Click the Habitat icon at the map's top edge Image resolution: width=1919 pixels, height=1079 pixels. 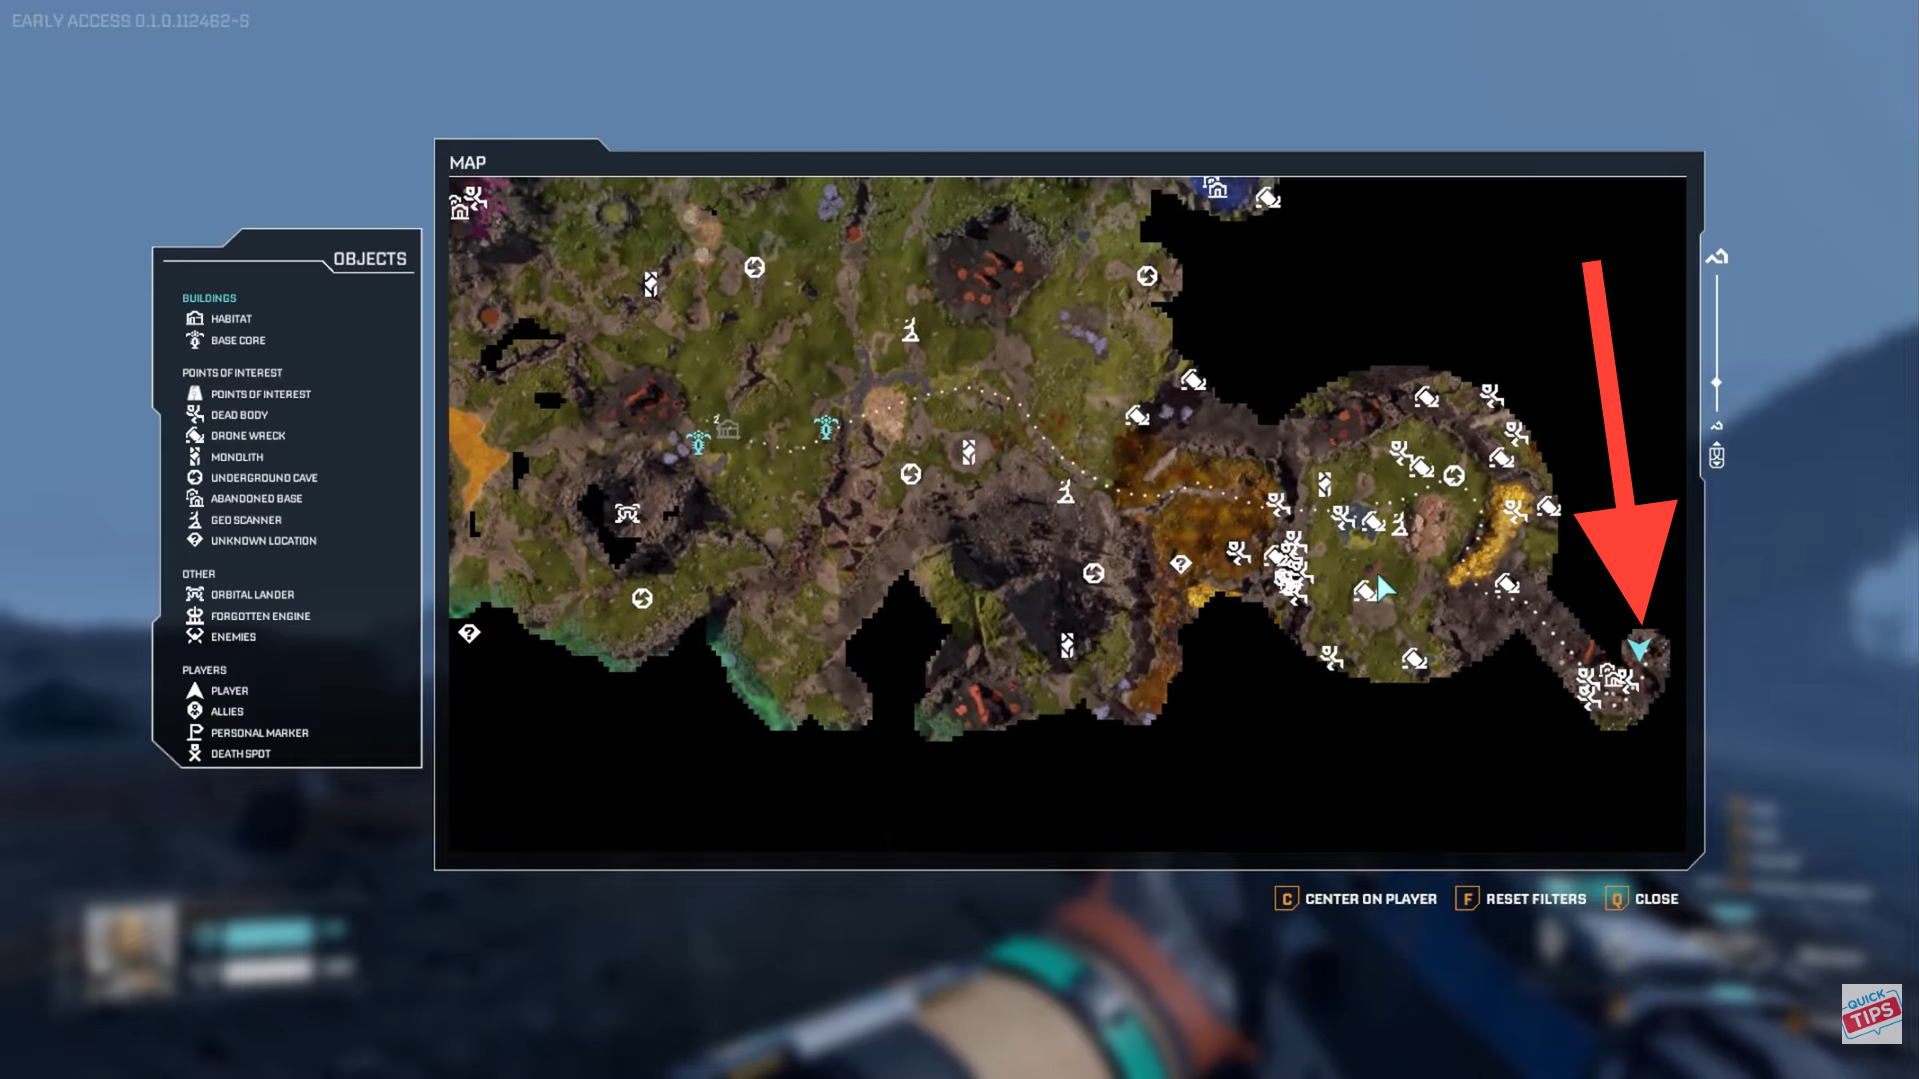pyautogui.click(x=1215, y=188)
